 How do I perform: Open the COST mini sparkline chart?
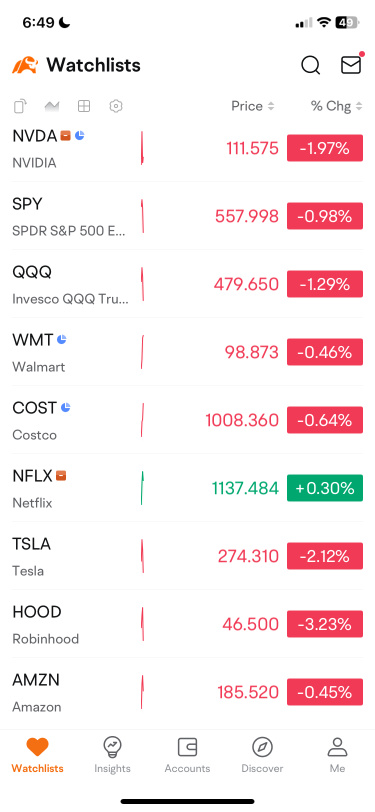[x=142, y=420]
